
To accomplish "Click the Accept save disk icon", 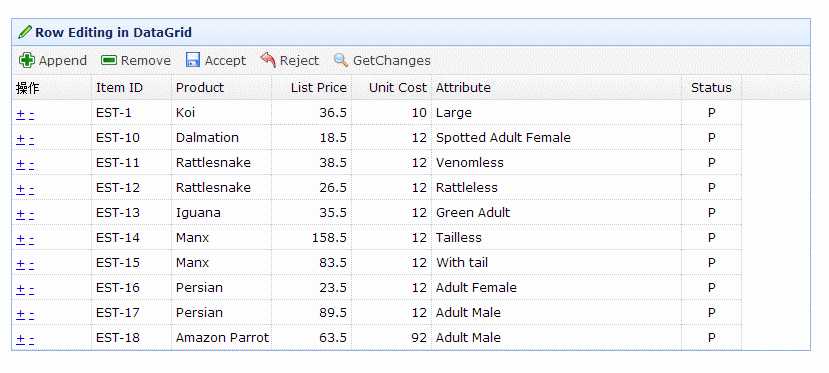I will pos(193,61).
